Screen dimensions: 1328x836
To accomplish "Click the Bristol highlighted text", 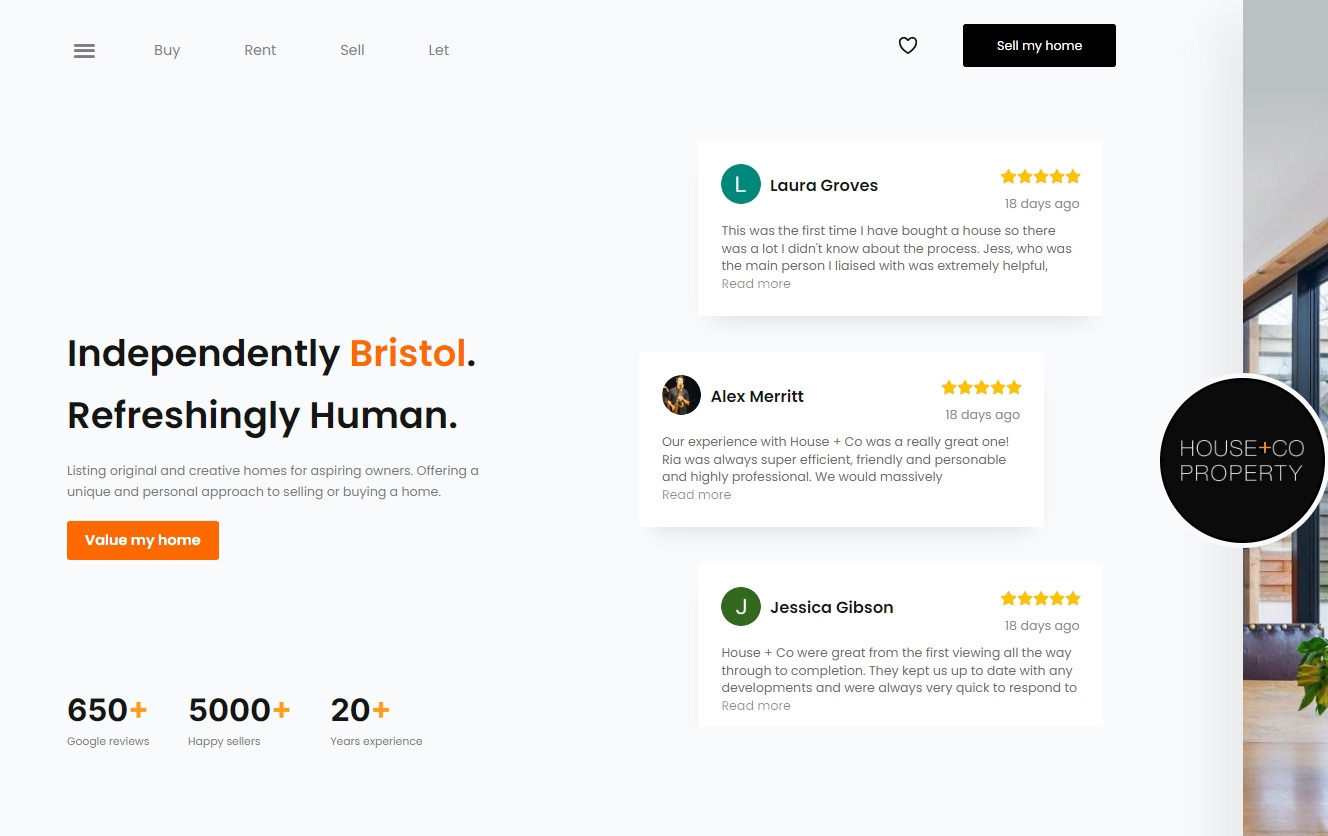I will point(408,353).
